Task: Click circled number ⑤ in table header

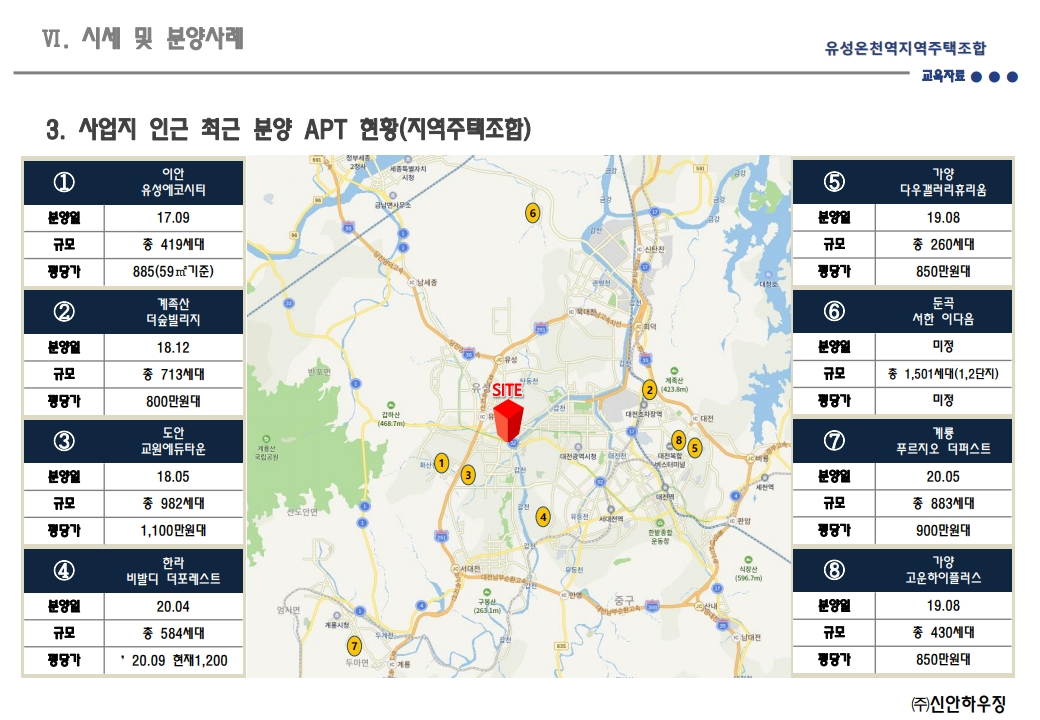Action: (834, 182)
